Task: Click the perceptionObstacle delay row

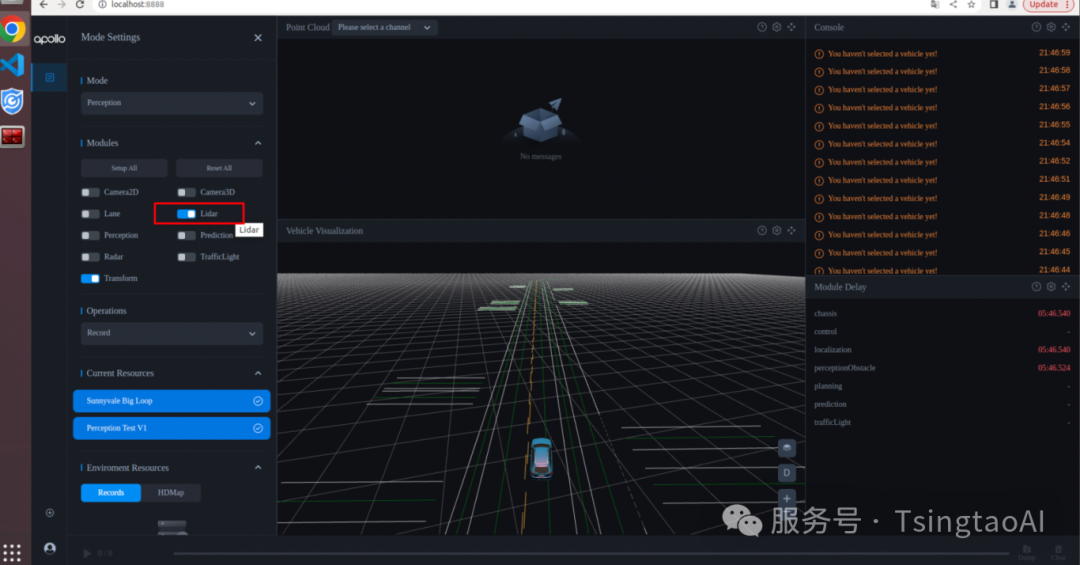Action: point(942,368)
